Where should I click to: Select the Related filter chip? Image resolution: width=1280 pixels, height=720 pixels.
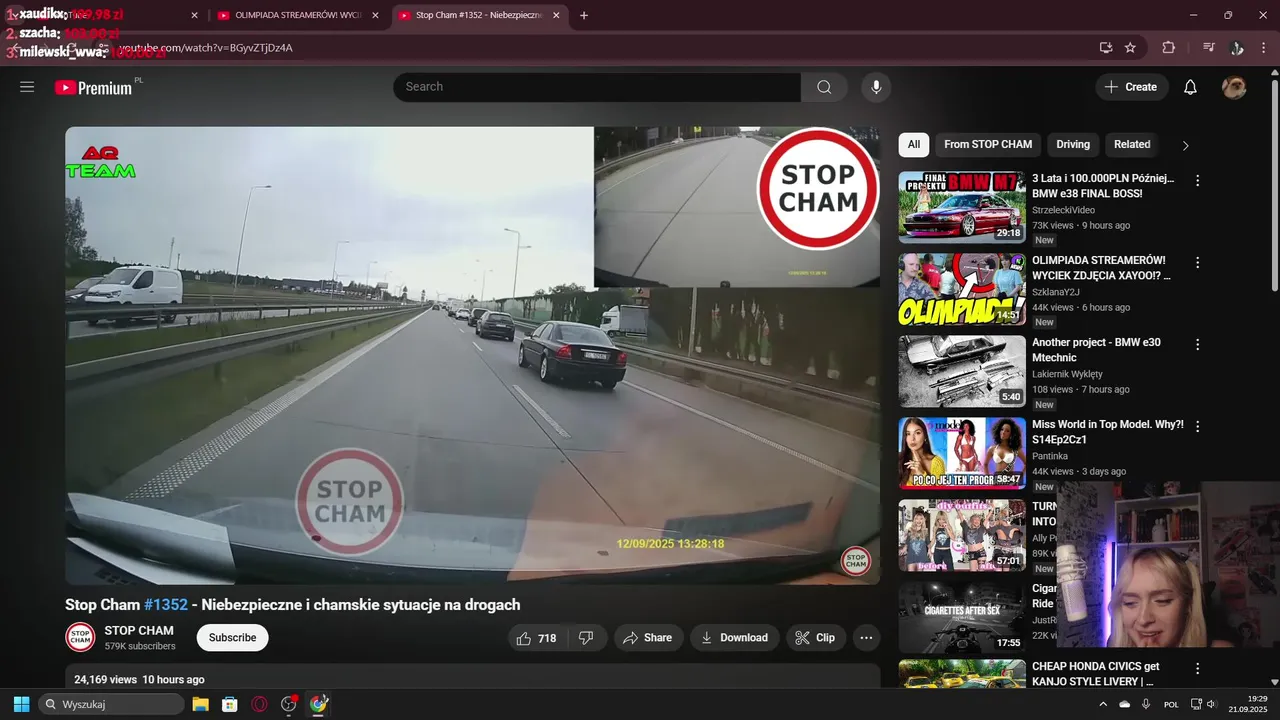1132,145
